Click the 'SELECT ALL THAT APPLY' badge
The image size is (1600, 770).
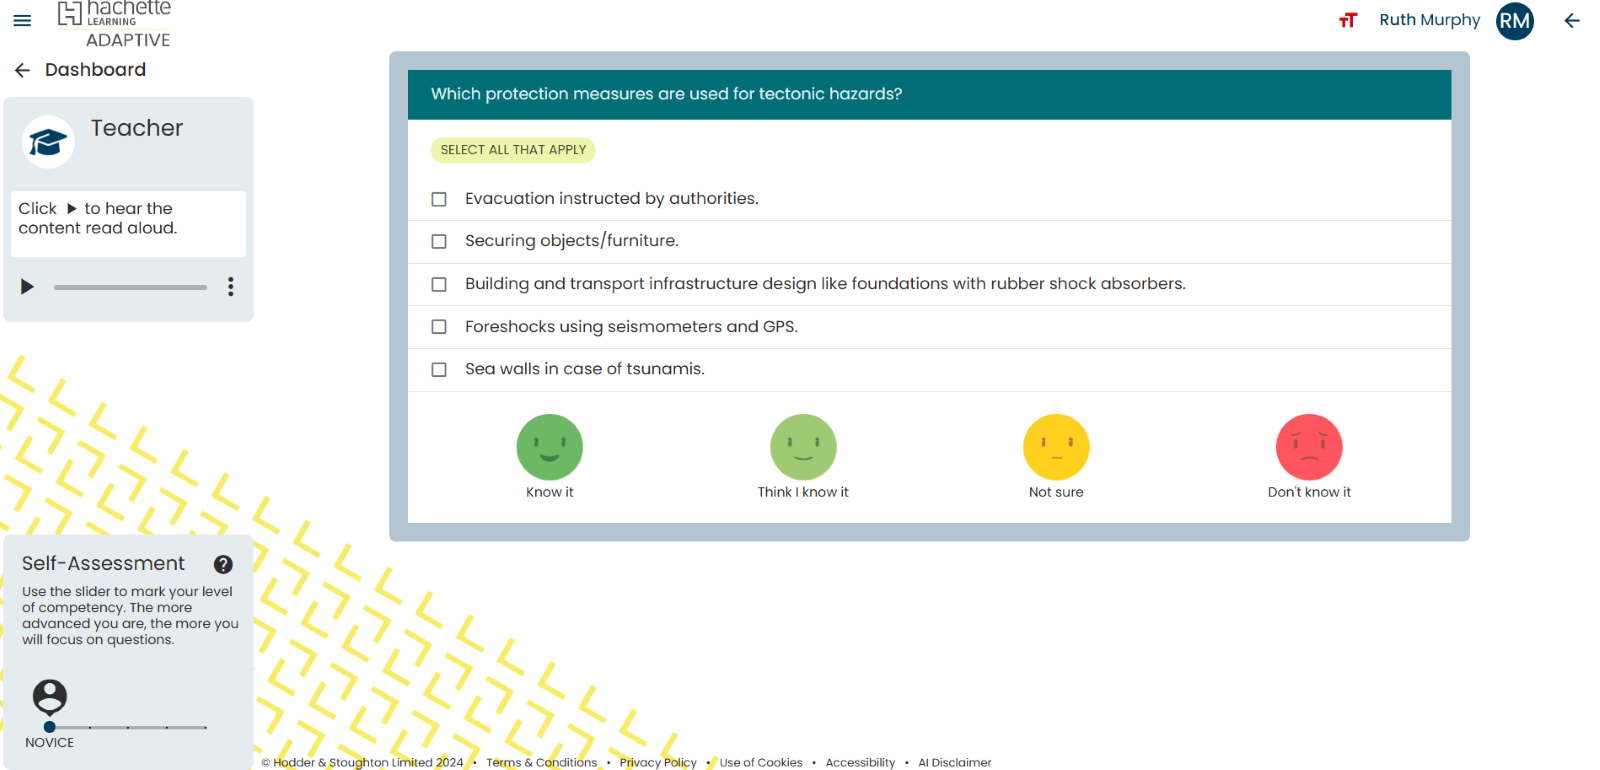(513, 150)
